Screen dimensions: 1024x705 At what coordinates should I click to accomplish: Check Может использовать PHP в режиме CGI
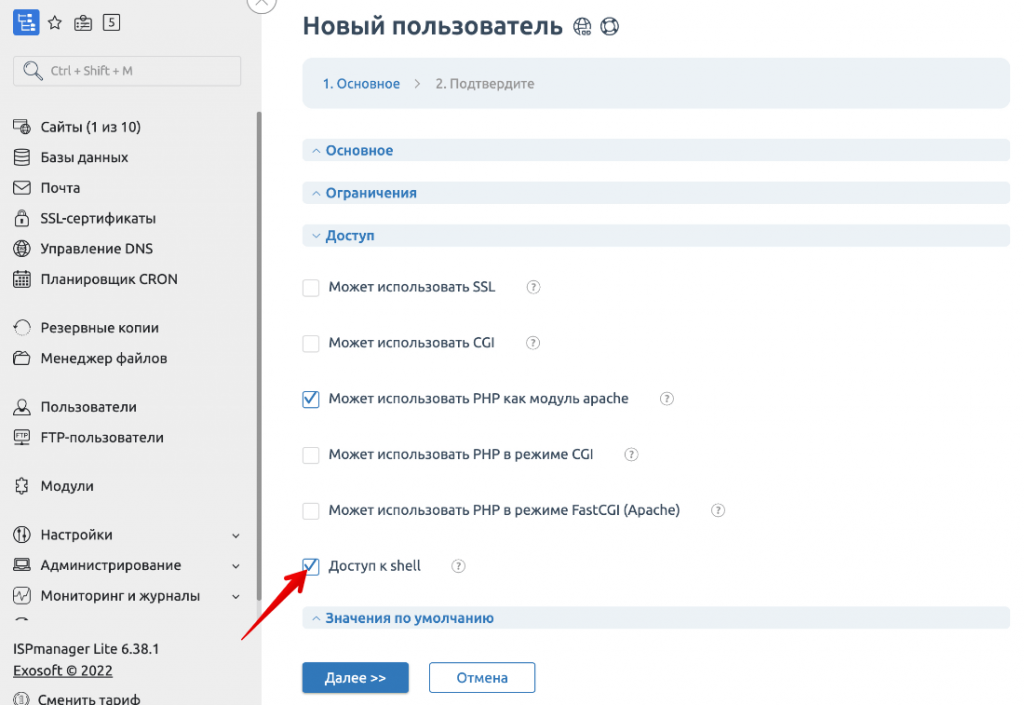pyautogui.click(x=310, y=454)
